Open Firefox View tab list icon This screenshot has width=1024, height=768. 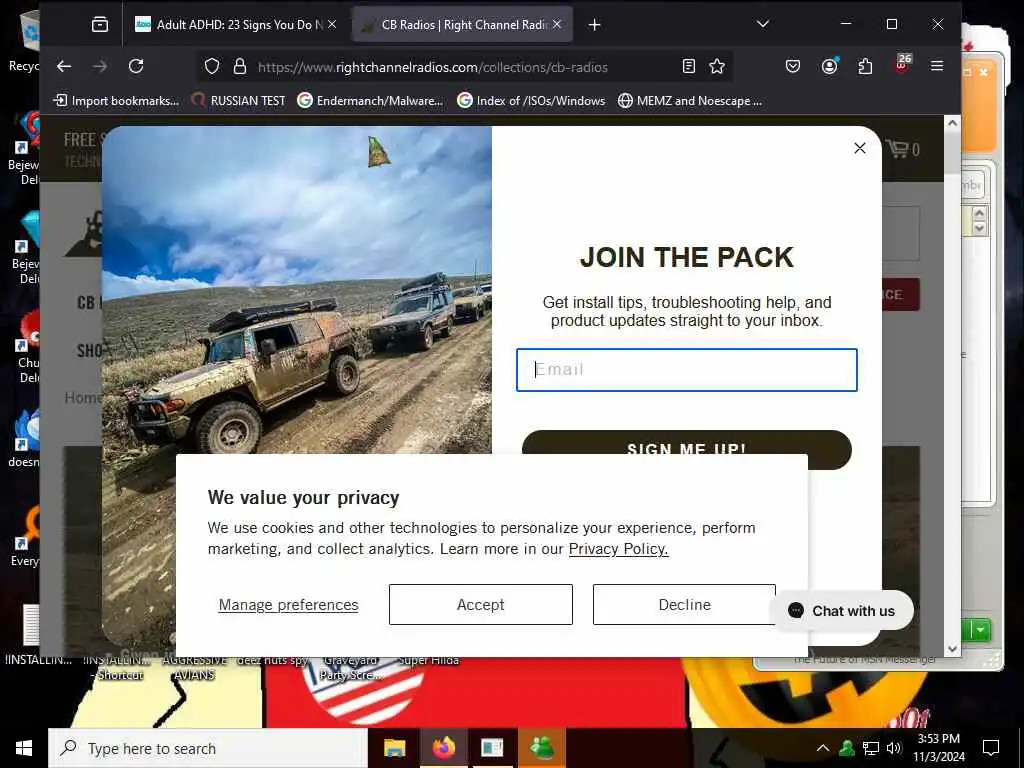pyautogui.click(x=100, y=25)
